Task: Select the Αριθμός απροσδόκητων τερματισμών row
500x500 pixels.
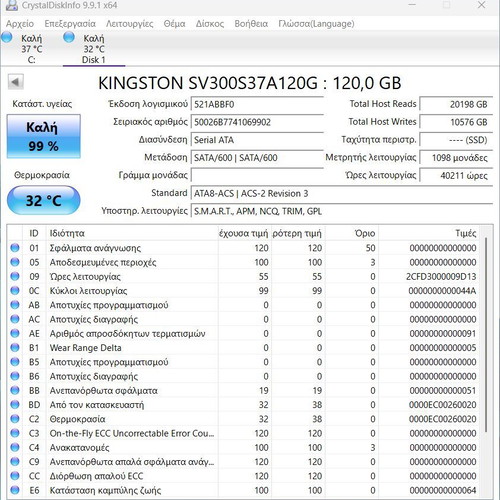Action: coord(243,333)
